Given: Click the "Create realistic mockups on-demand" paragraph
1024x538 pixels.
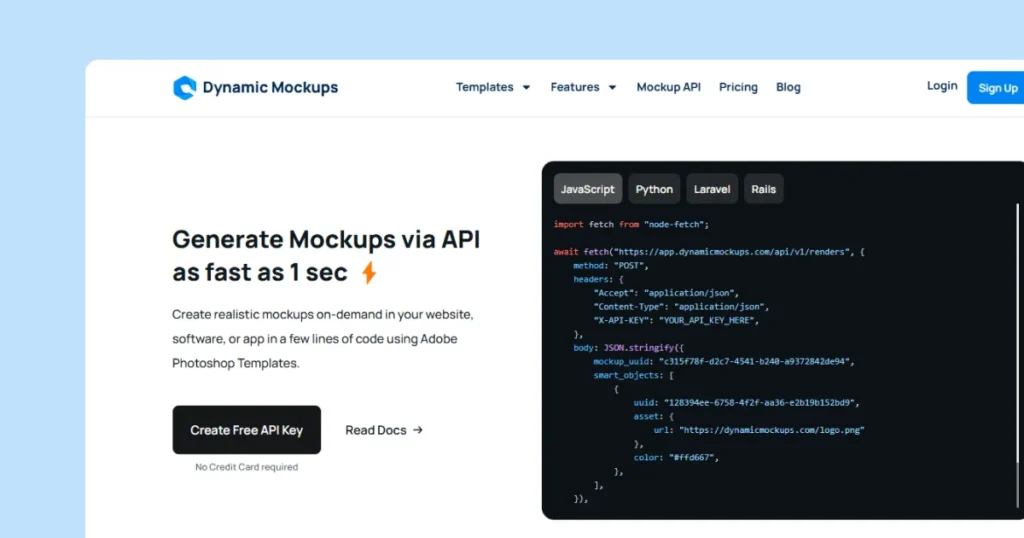Looking at the screenshot, I should pos(323,338).
